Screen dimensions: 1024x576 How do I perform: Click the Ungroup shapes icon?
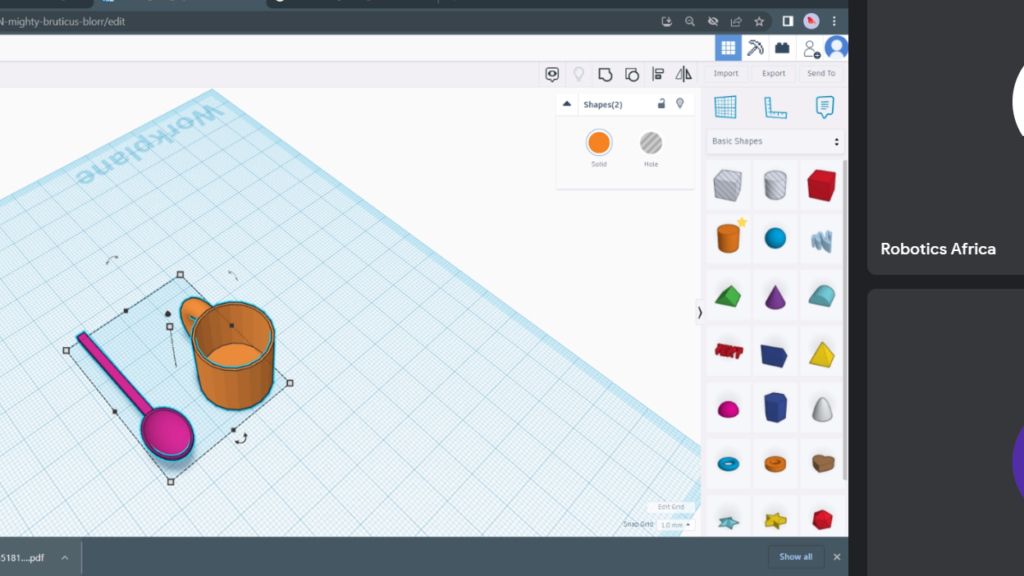point(632,74)
